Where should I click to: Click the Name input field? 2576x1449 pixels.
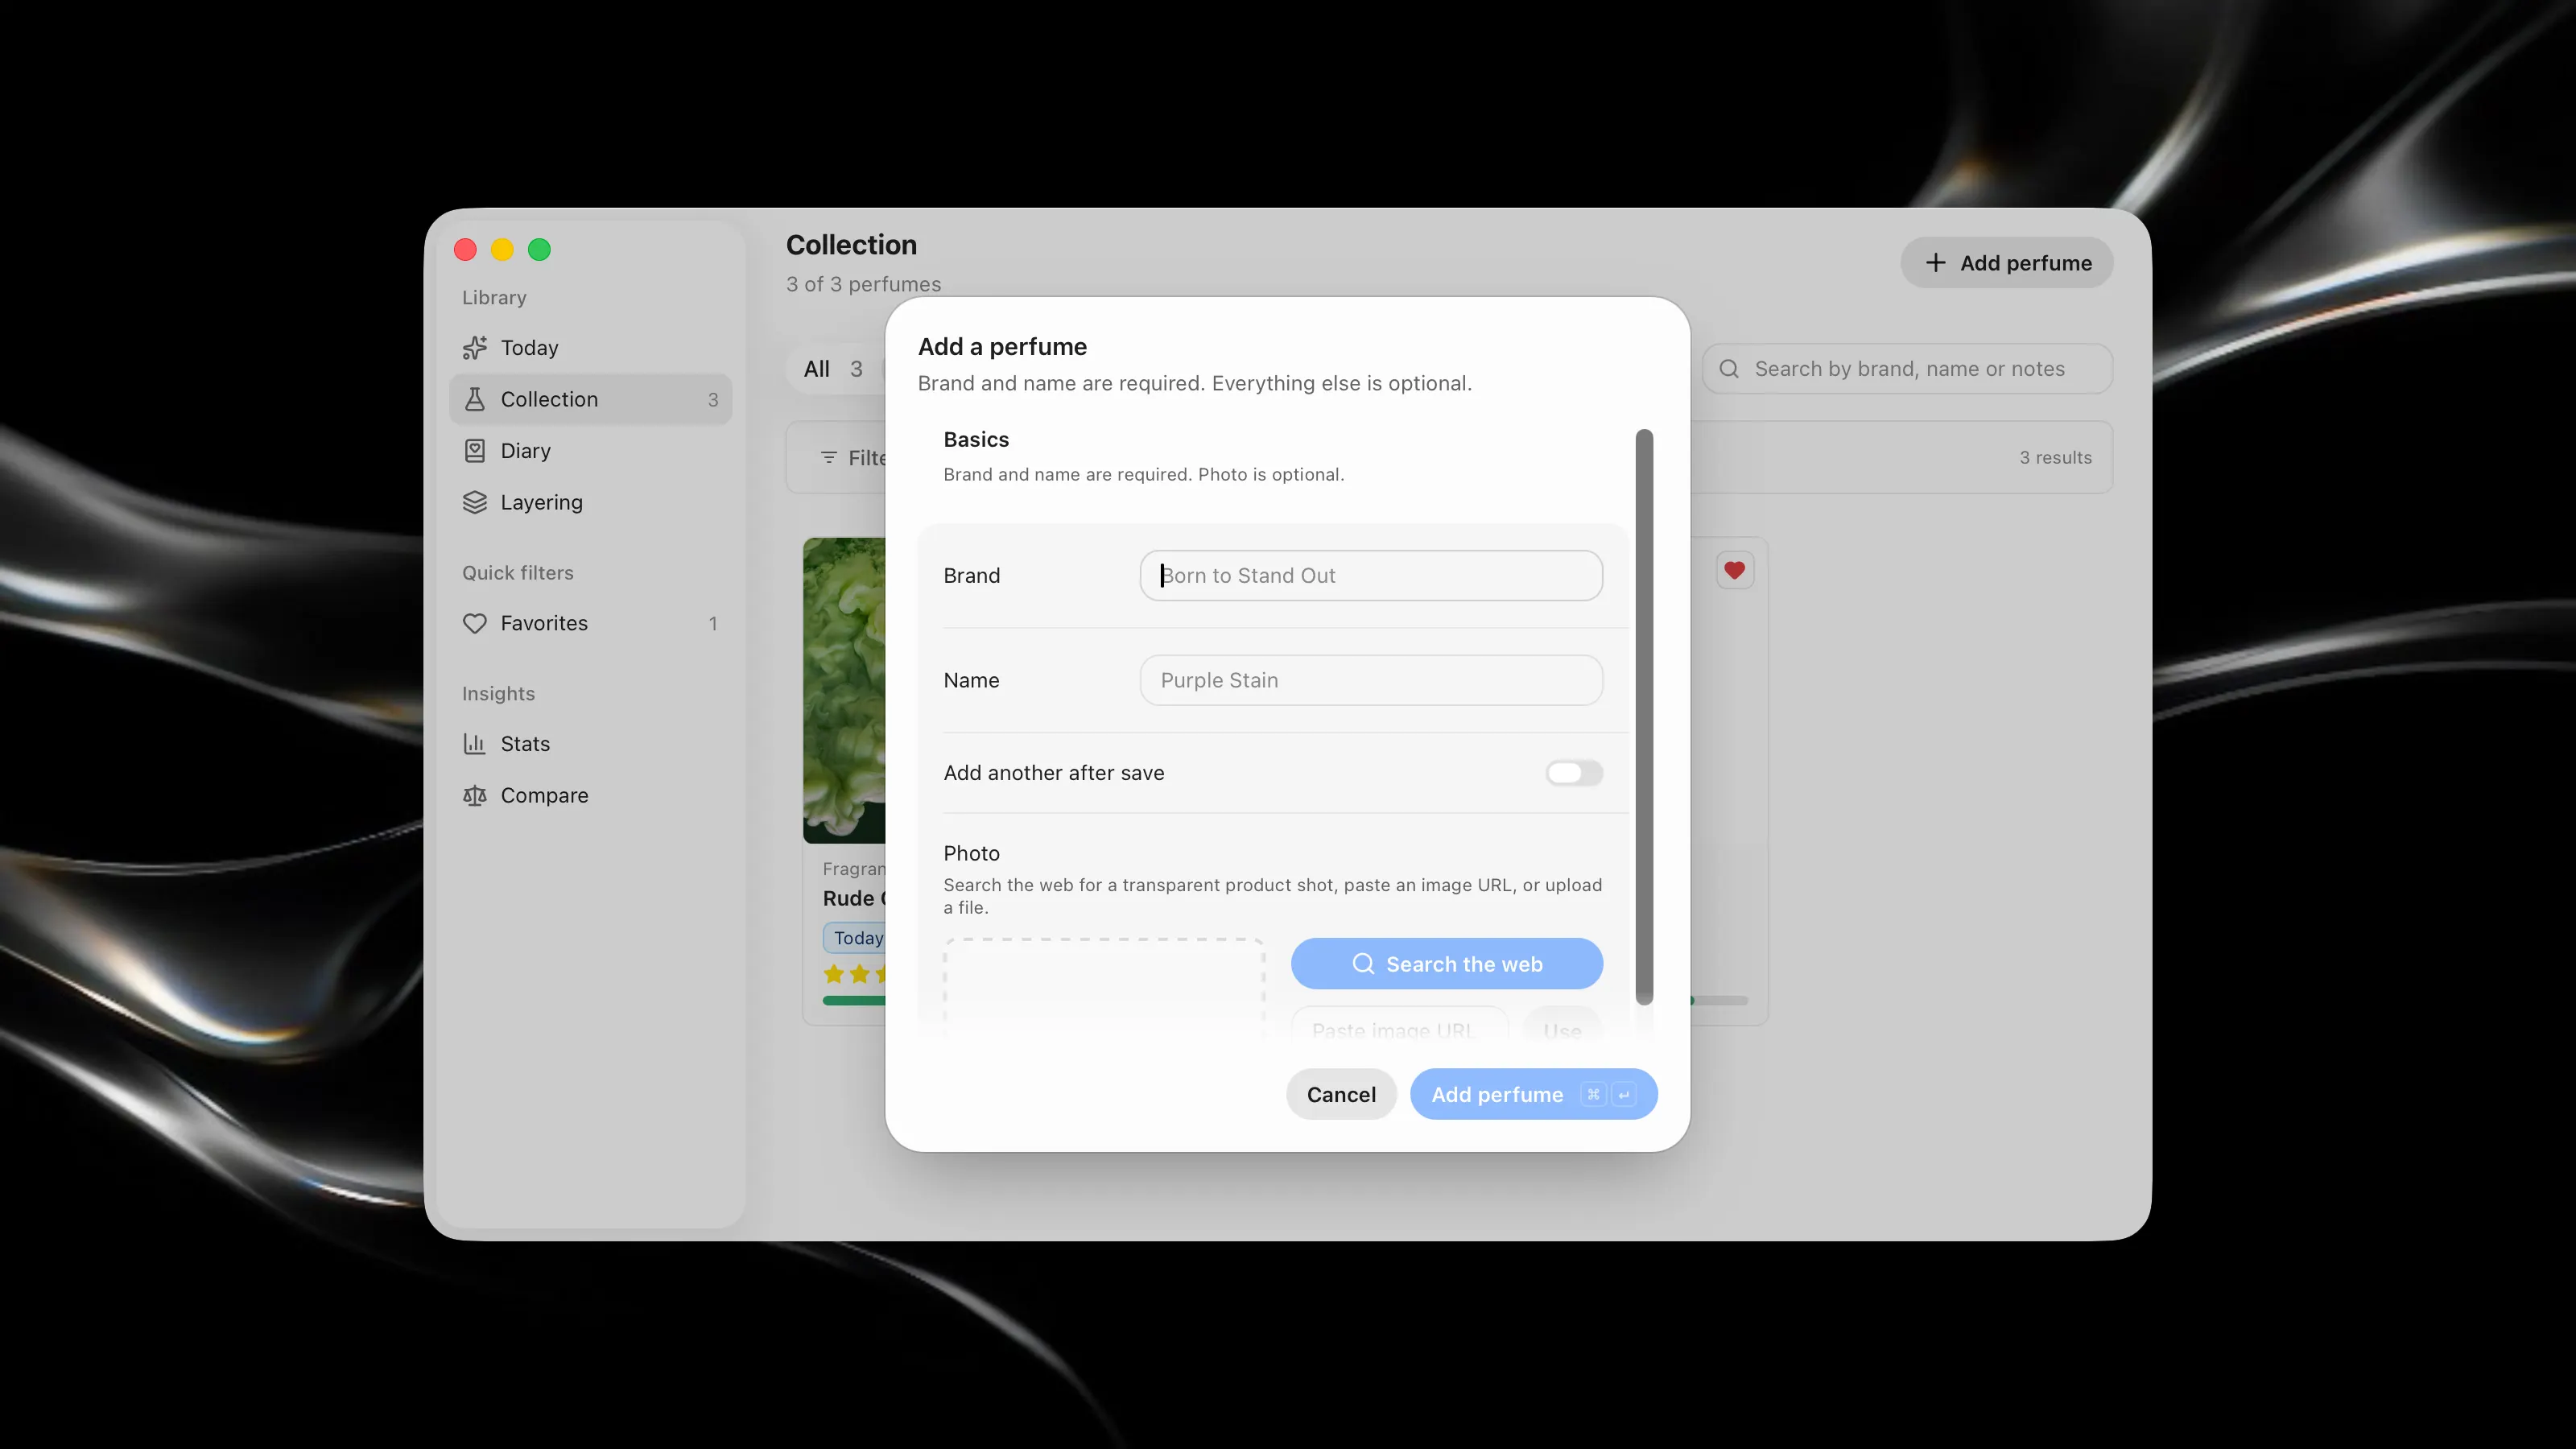click(x=1371, y=680)
